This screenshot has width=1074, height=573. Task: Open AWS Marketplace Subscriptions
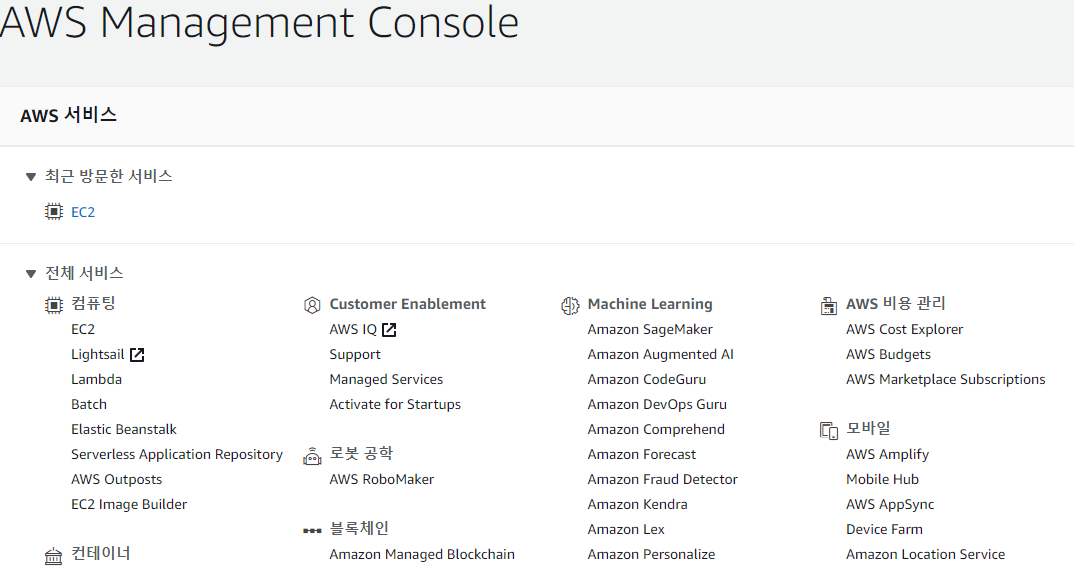(945, 379)
